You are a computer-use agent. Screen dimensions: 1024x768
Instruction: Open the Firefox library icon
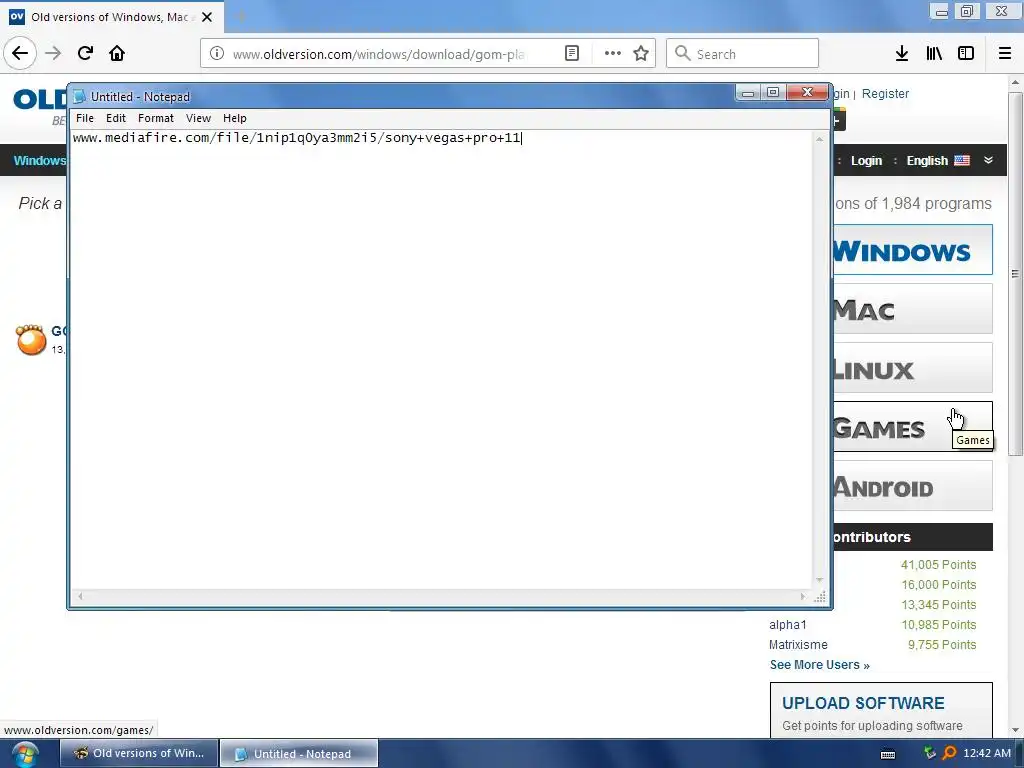[x=934, y=53]
